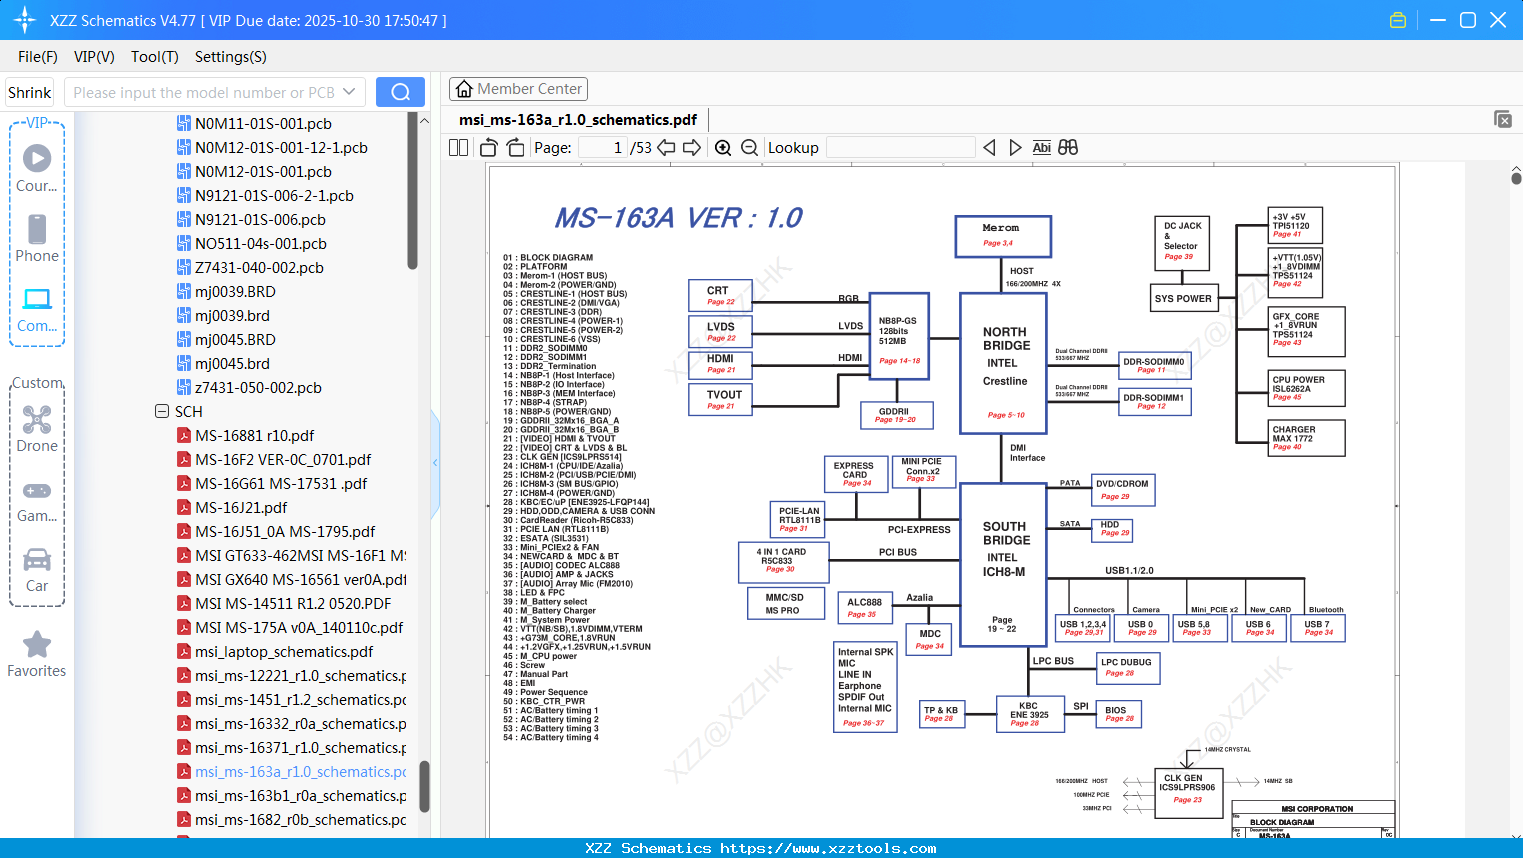
Task: Select the Phone category icon
Action: (x=37, y=238)
